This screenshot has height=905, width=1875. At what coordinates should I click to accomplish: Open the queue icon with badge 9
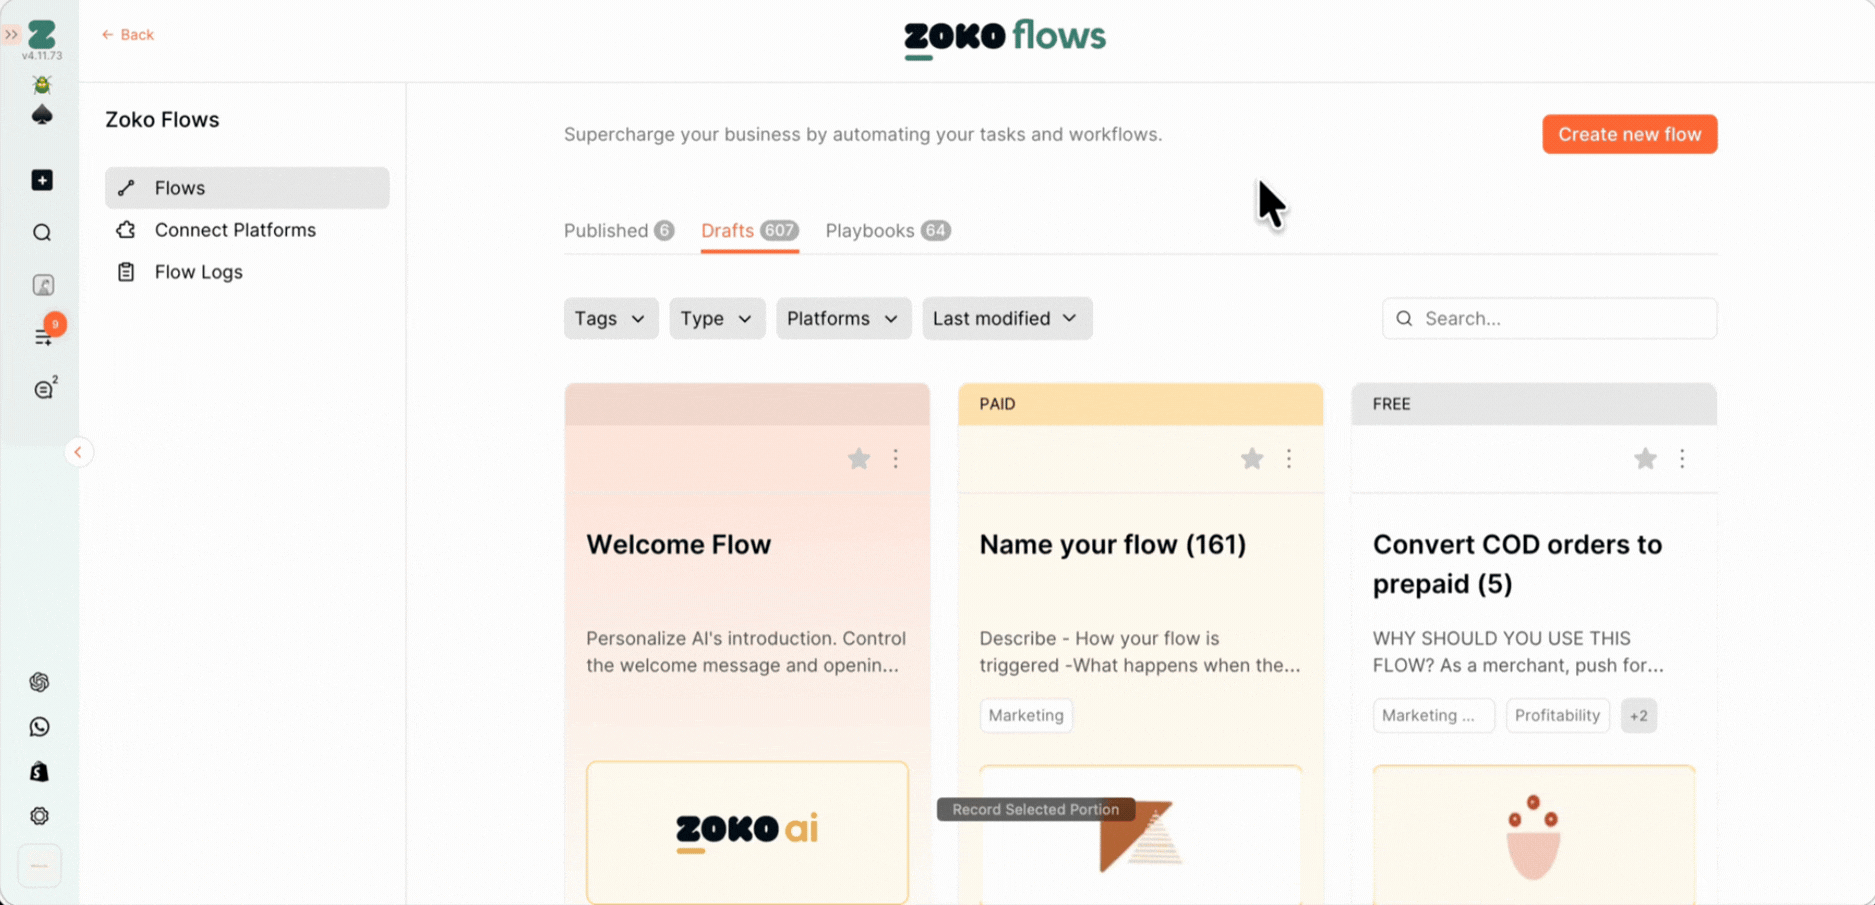pyautogui.click(x=44, y=337)
